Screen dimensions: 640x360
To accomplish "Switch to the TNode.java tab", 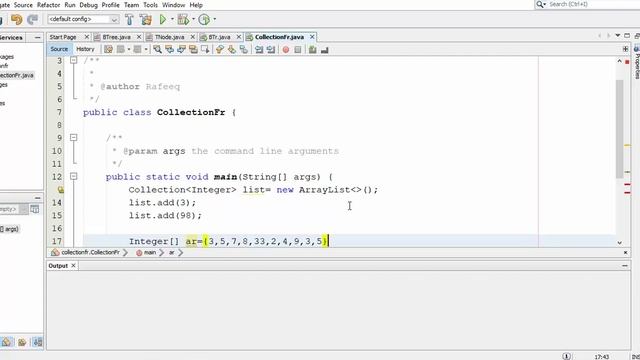I will coord(169,37).
